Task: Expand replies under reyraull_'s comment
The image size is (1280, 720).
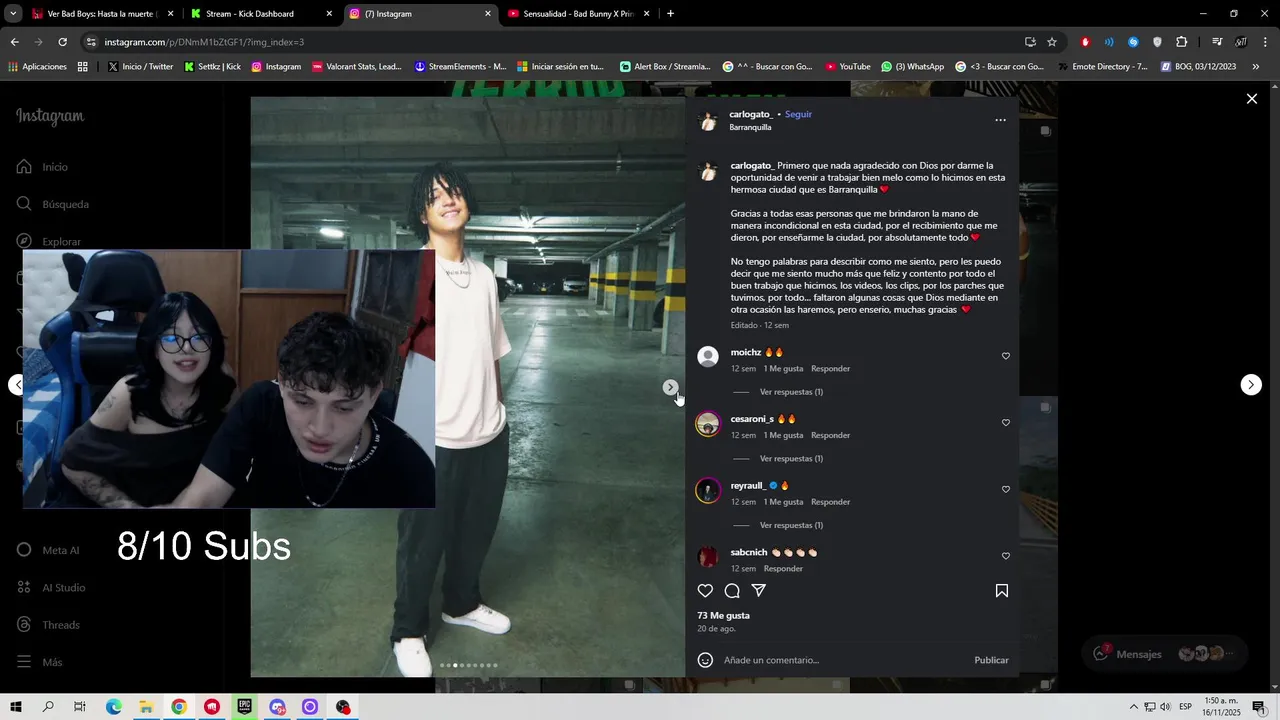Action: click(791, 525)
